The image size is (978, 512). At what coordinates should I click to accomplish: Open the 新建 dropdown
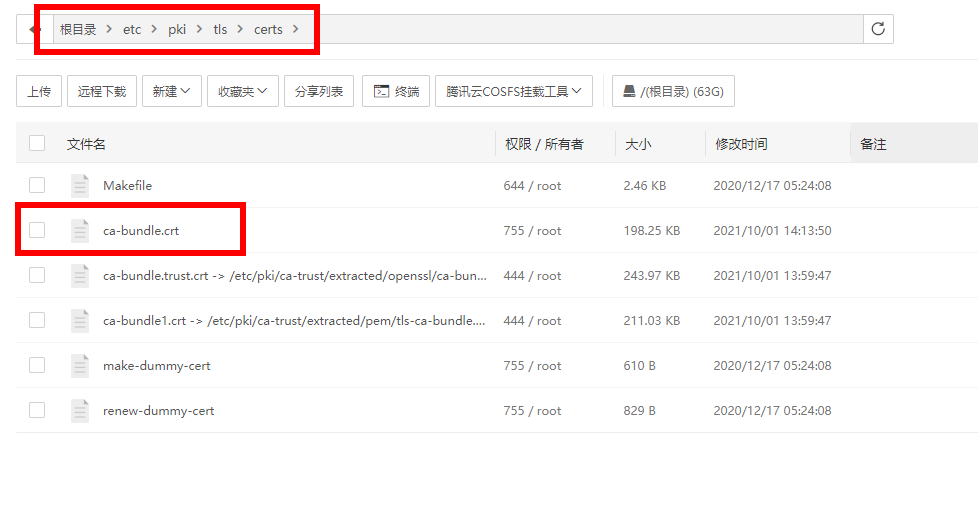(172, 91)
